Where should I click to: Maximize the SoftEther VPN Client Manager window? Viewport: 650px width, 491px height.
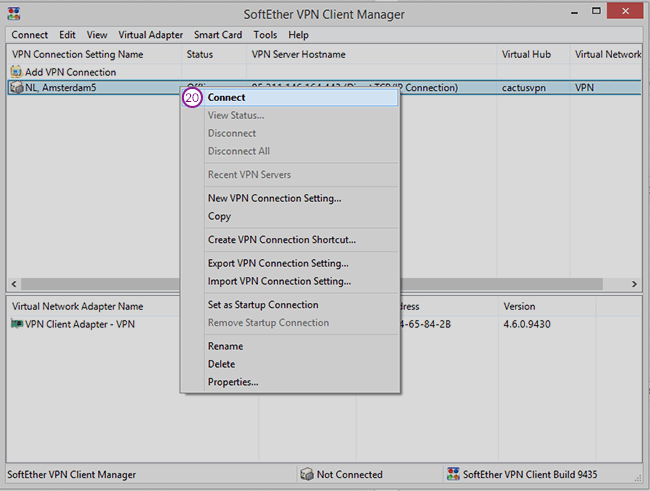[x=596, y=11]
